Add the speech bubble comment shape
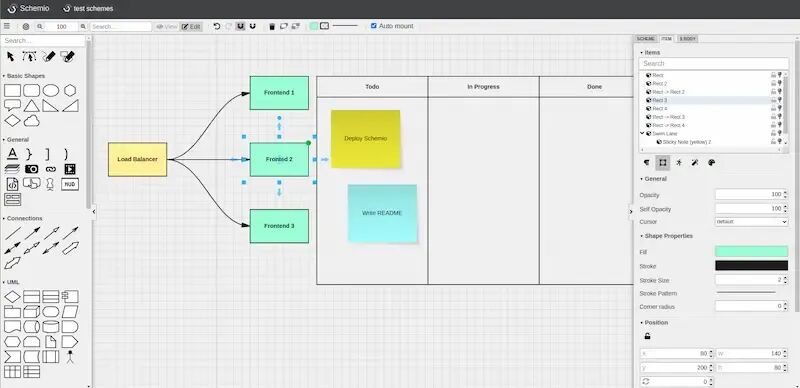The height and width of the screenshot is (388, 800). coord(12,106)
